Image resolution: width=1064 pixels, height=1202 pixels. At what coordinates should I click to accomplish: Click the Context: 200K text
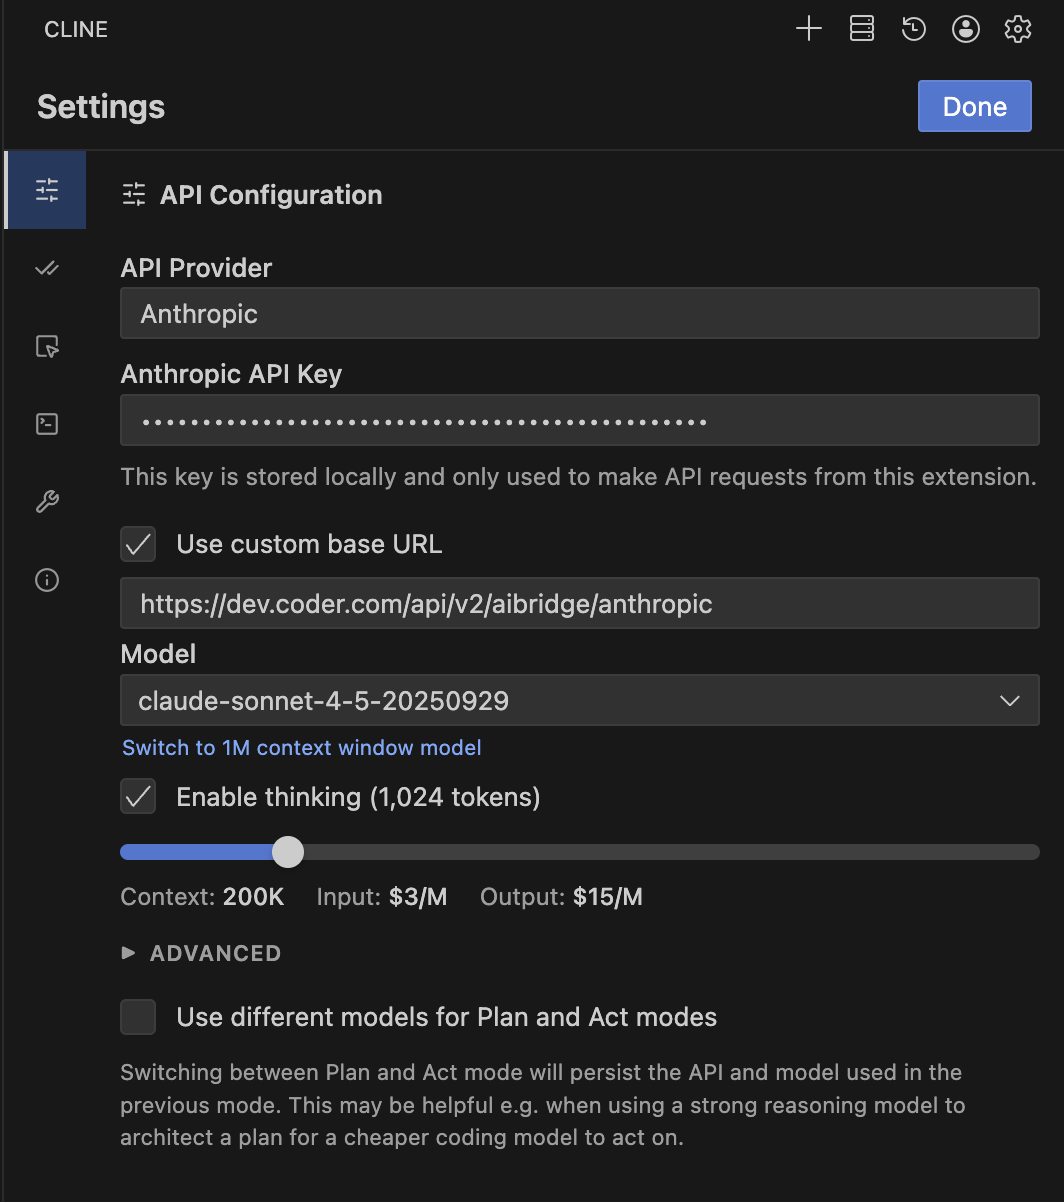click(202, 897)
